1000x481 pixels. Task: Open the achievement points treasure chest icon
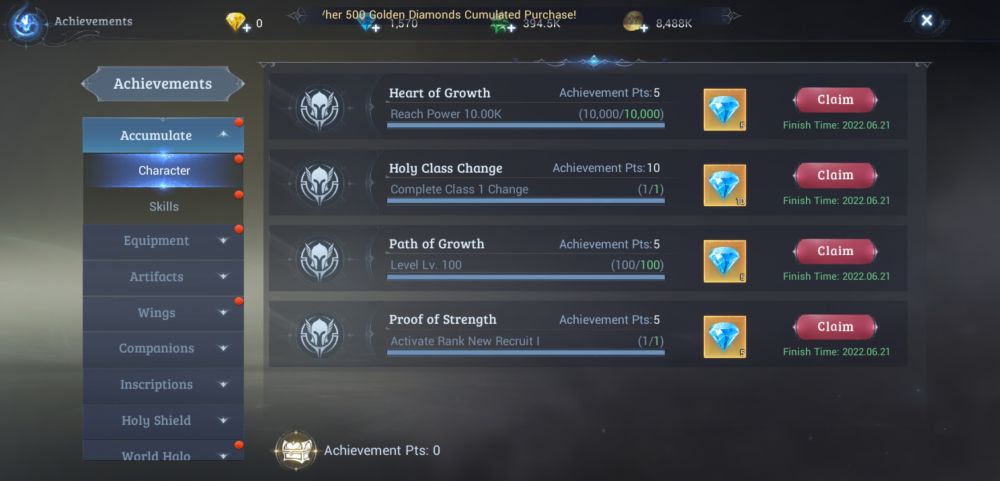pos(295,450)
